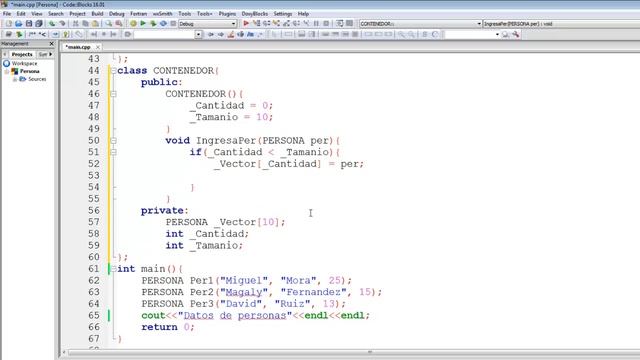Collapse the CONTENEDOR constructor fold on line 46
Viewport: 640px width, 360px height.
pos(113,94)
